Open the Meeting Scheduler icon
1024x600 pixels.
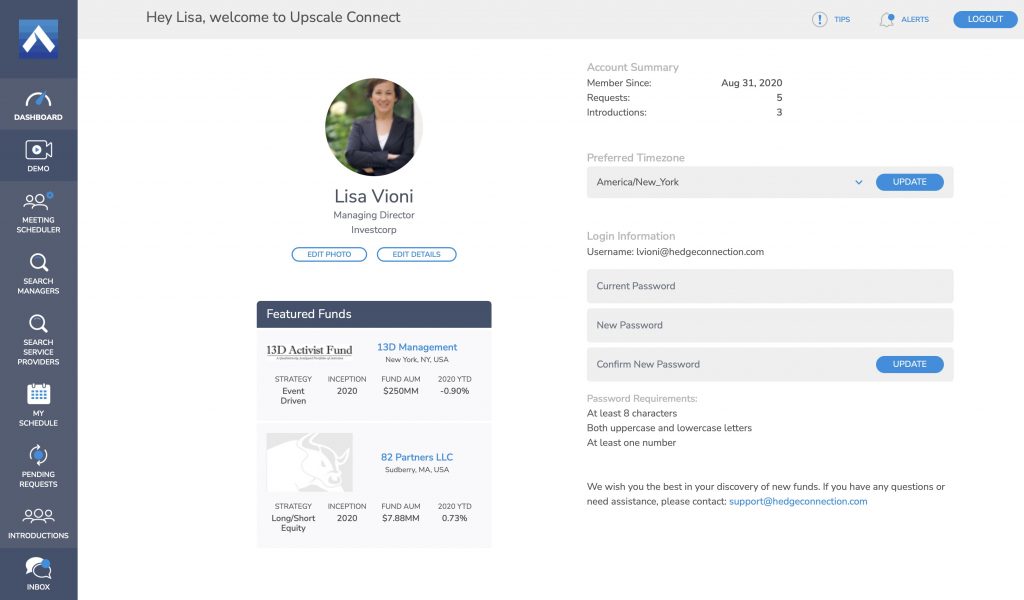38,200
